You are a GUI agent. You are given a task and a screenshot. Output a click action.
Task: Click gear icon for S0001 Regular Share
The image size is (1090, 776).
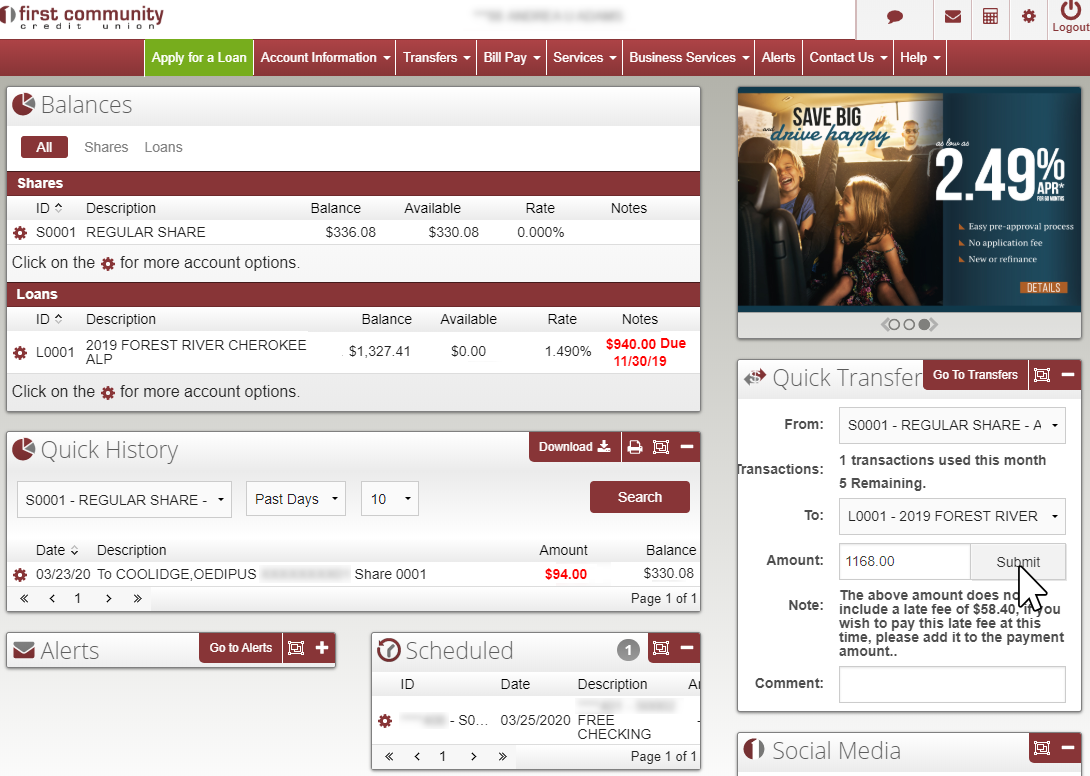tap(20, 233)
